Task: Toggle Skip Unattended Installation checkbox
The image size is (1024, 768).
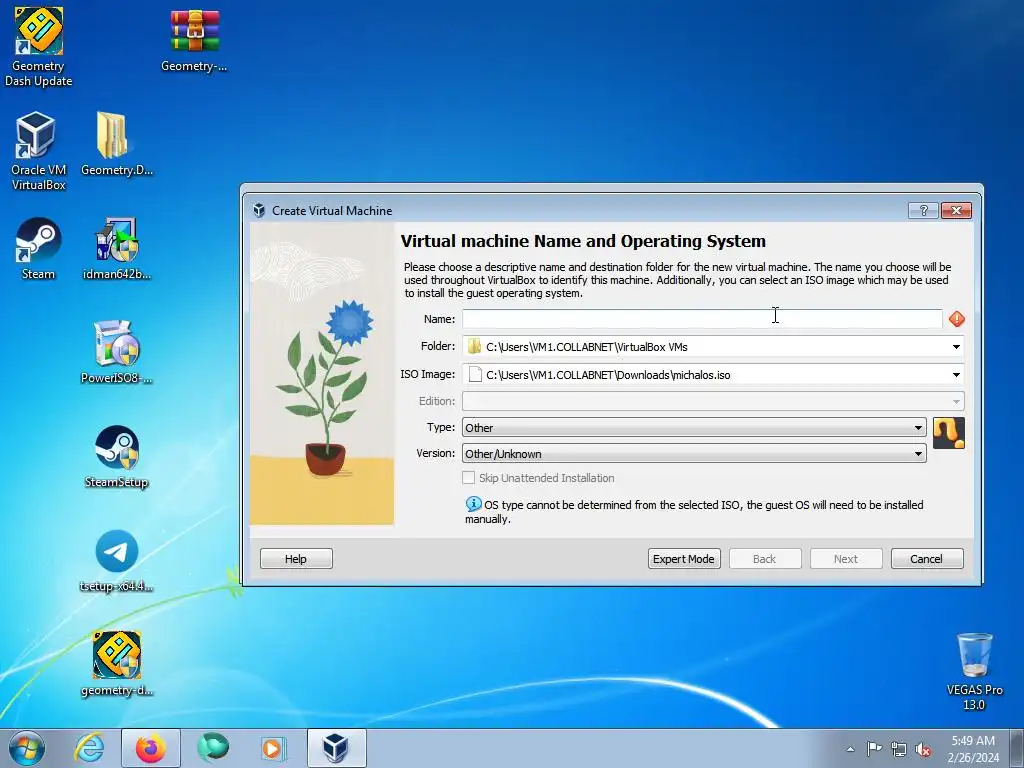Action: pos(468,477)
